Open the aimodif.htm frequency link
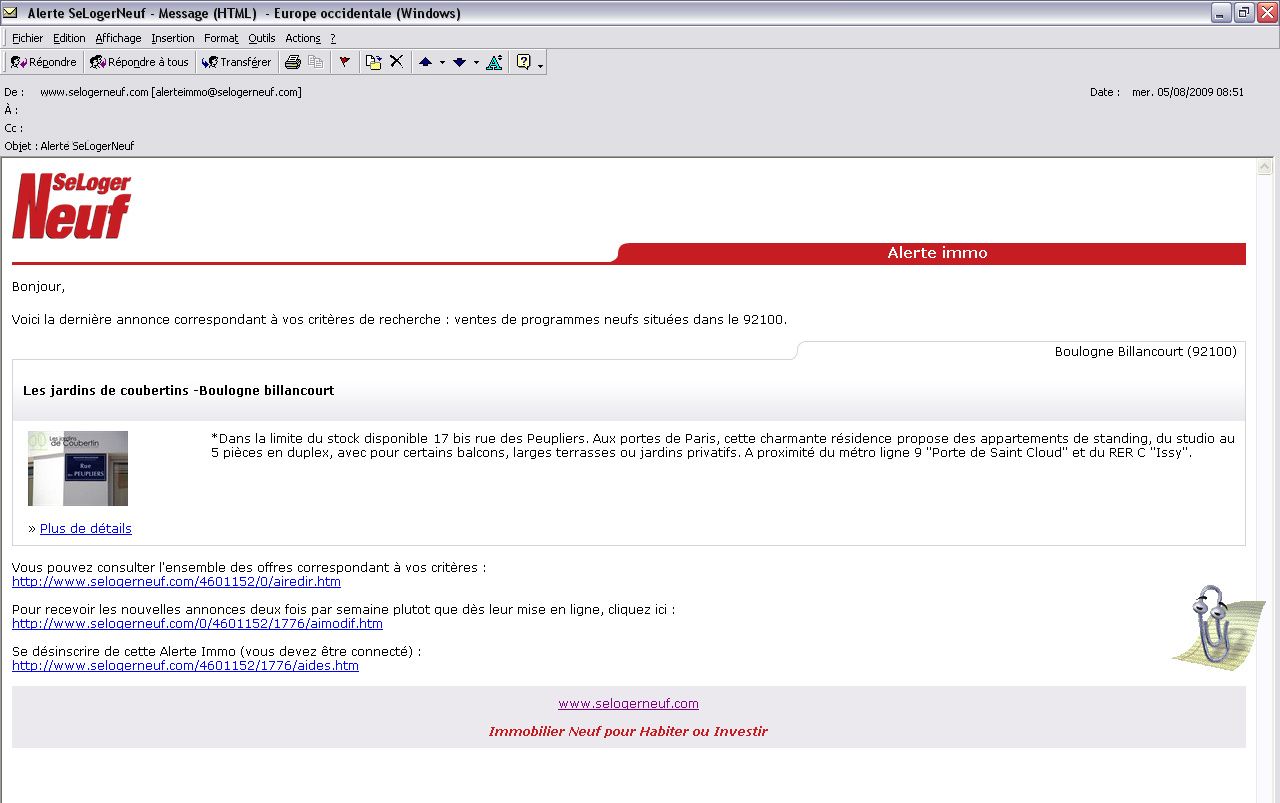1280x803 pixels. (x=197, y=623)
